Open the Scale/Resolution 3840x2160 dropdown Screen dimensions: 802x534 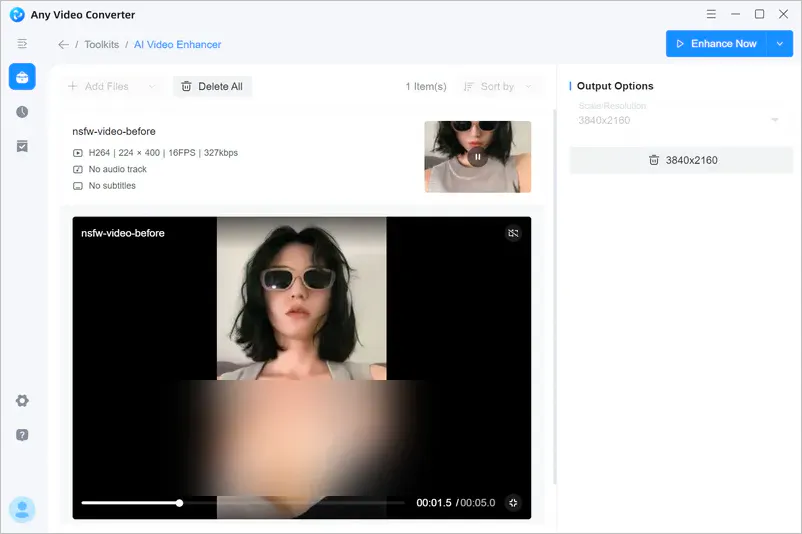tap(678, 120)
